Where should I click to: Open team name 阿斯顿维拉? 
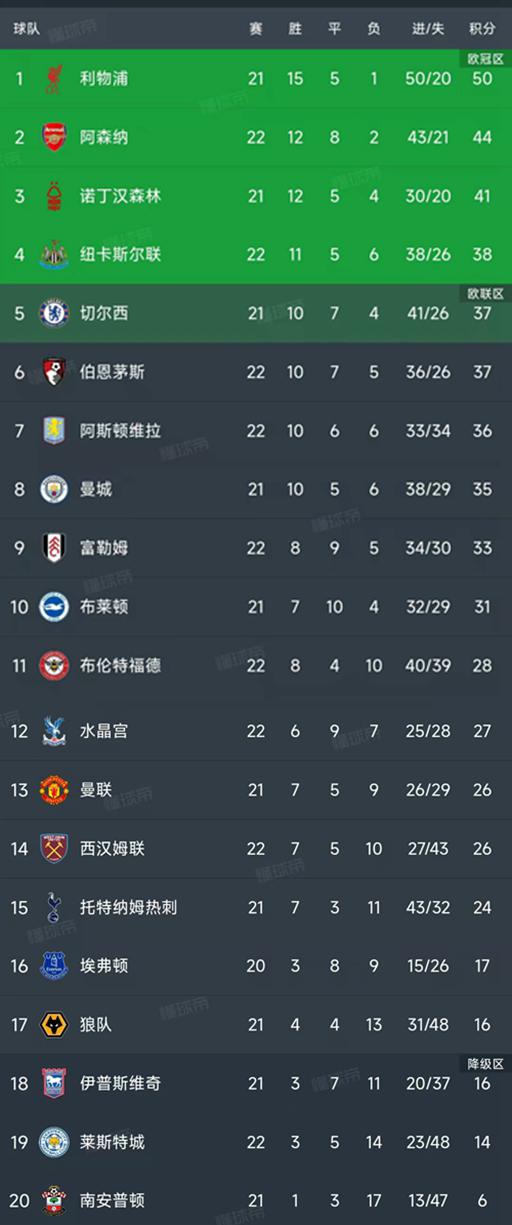point(120,431)
